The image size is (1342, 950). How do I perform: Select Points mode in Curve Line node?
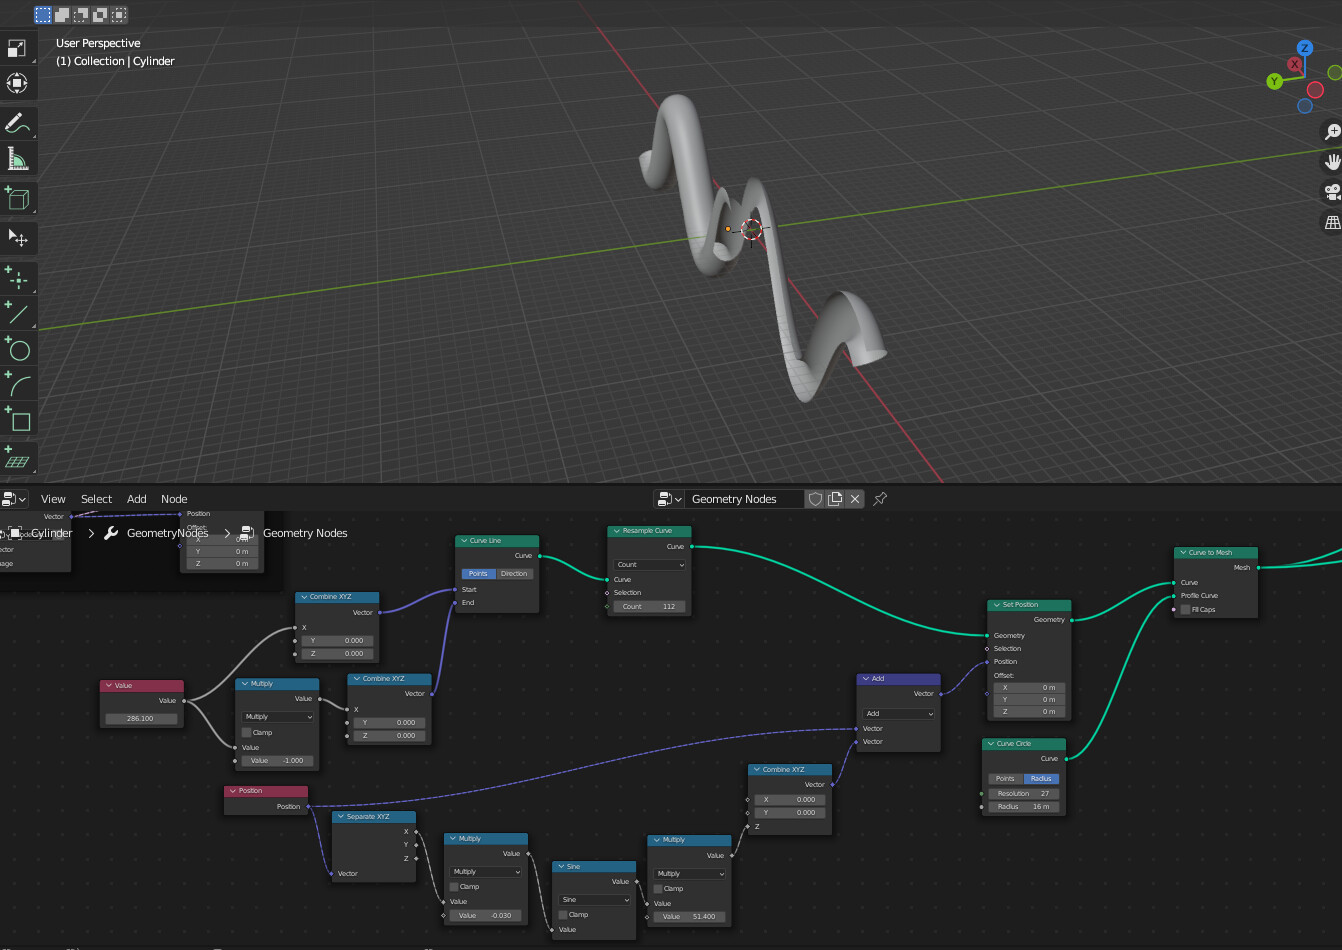point(478,574)
